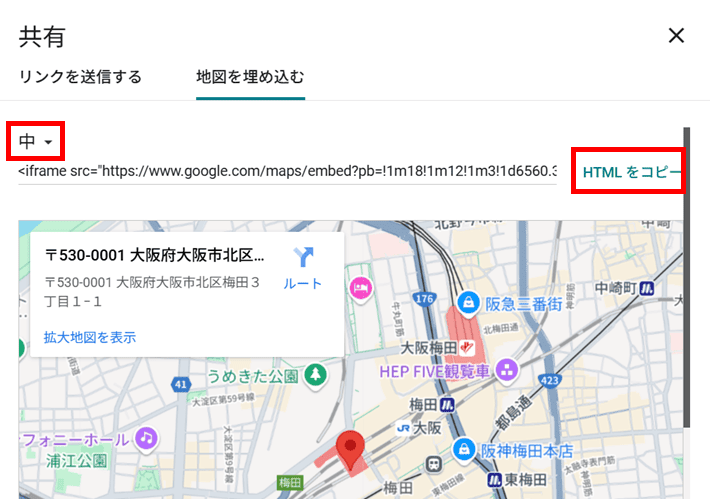
Task: Click the ルート directions icon
Action: (x=302, y=258)
